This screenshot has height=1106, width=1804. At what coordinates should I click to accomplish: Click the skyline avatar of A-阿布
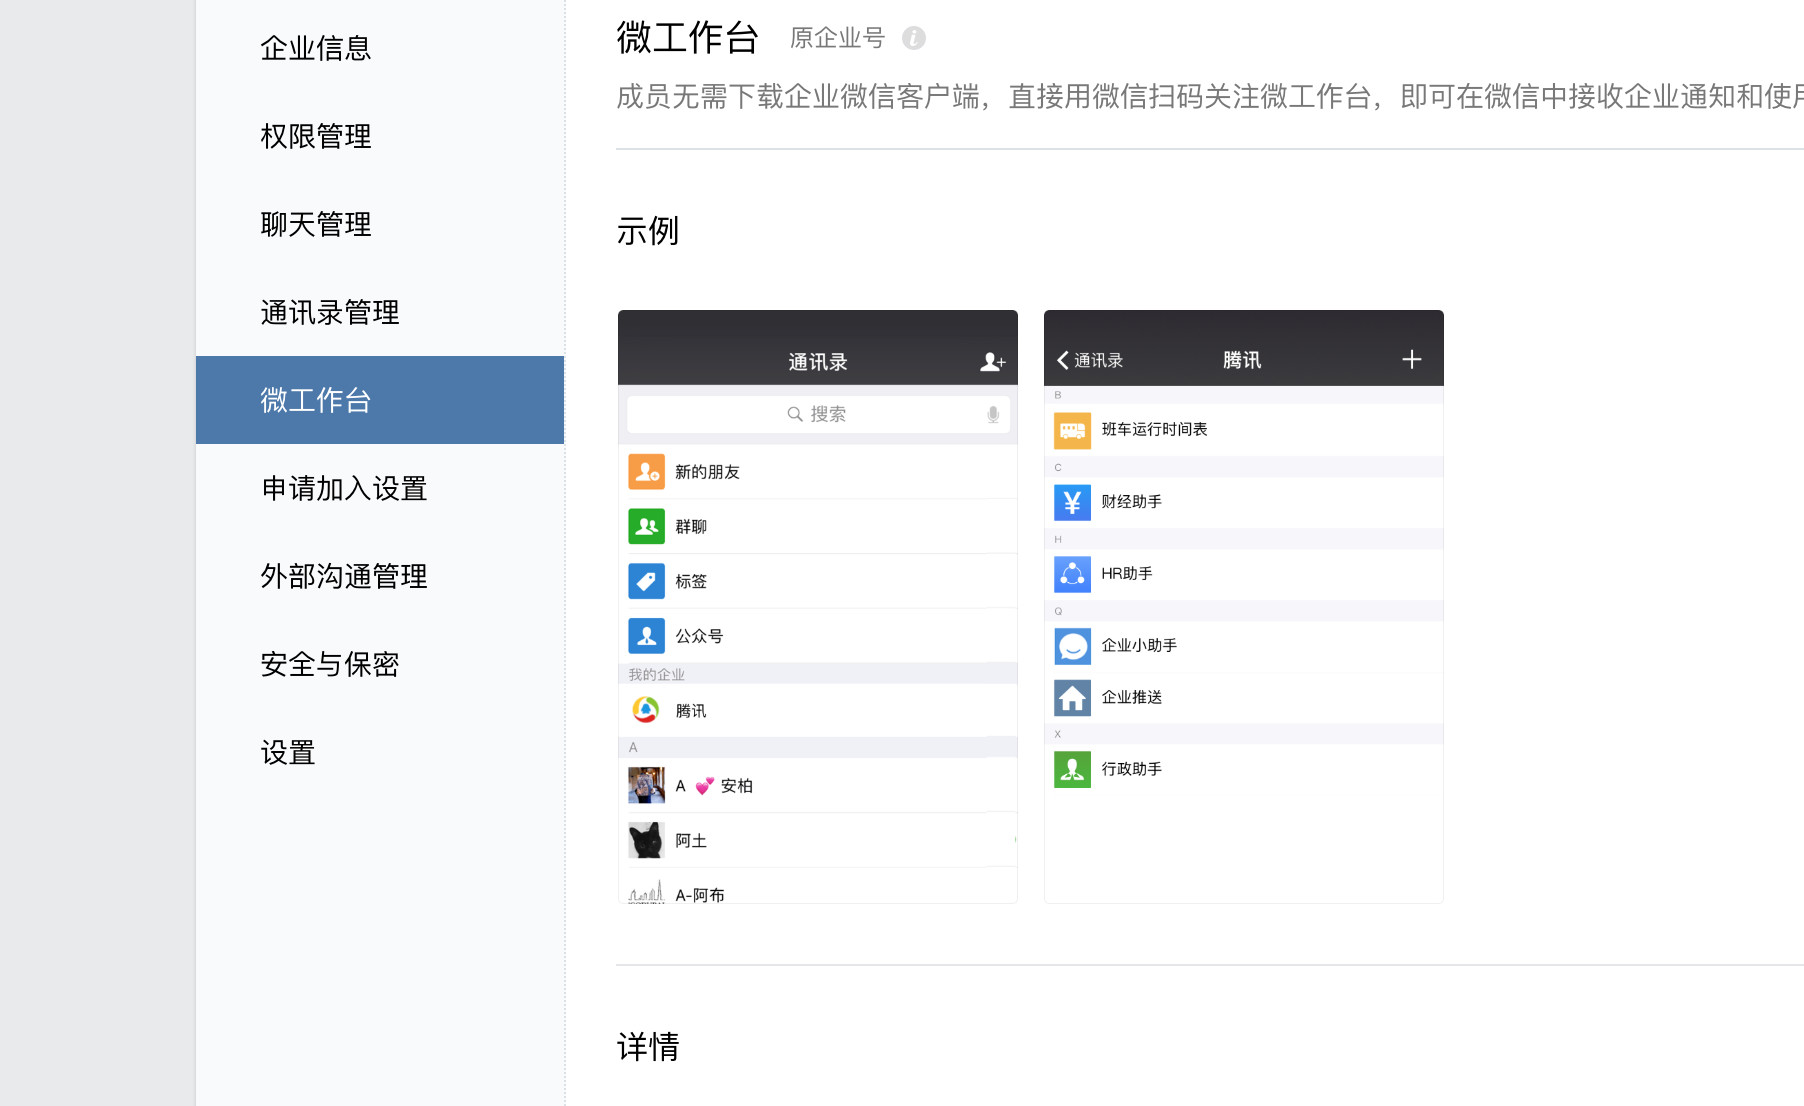(x=646, y=891)
